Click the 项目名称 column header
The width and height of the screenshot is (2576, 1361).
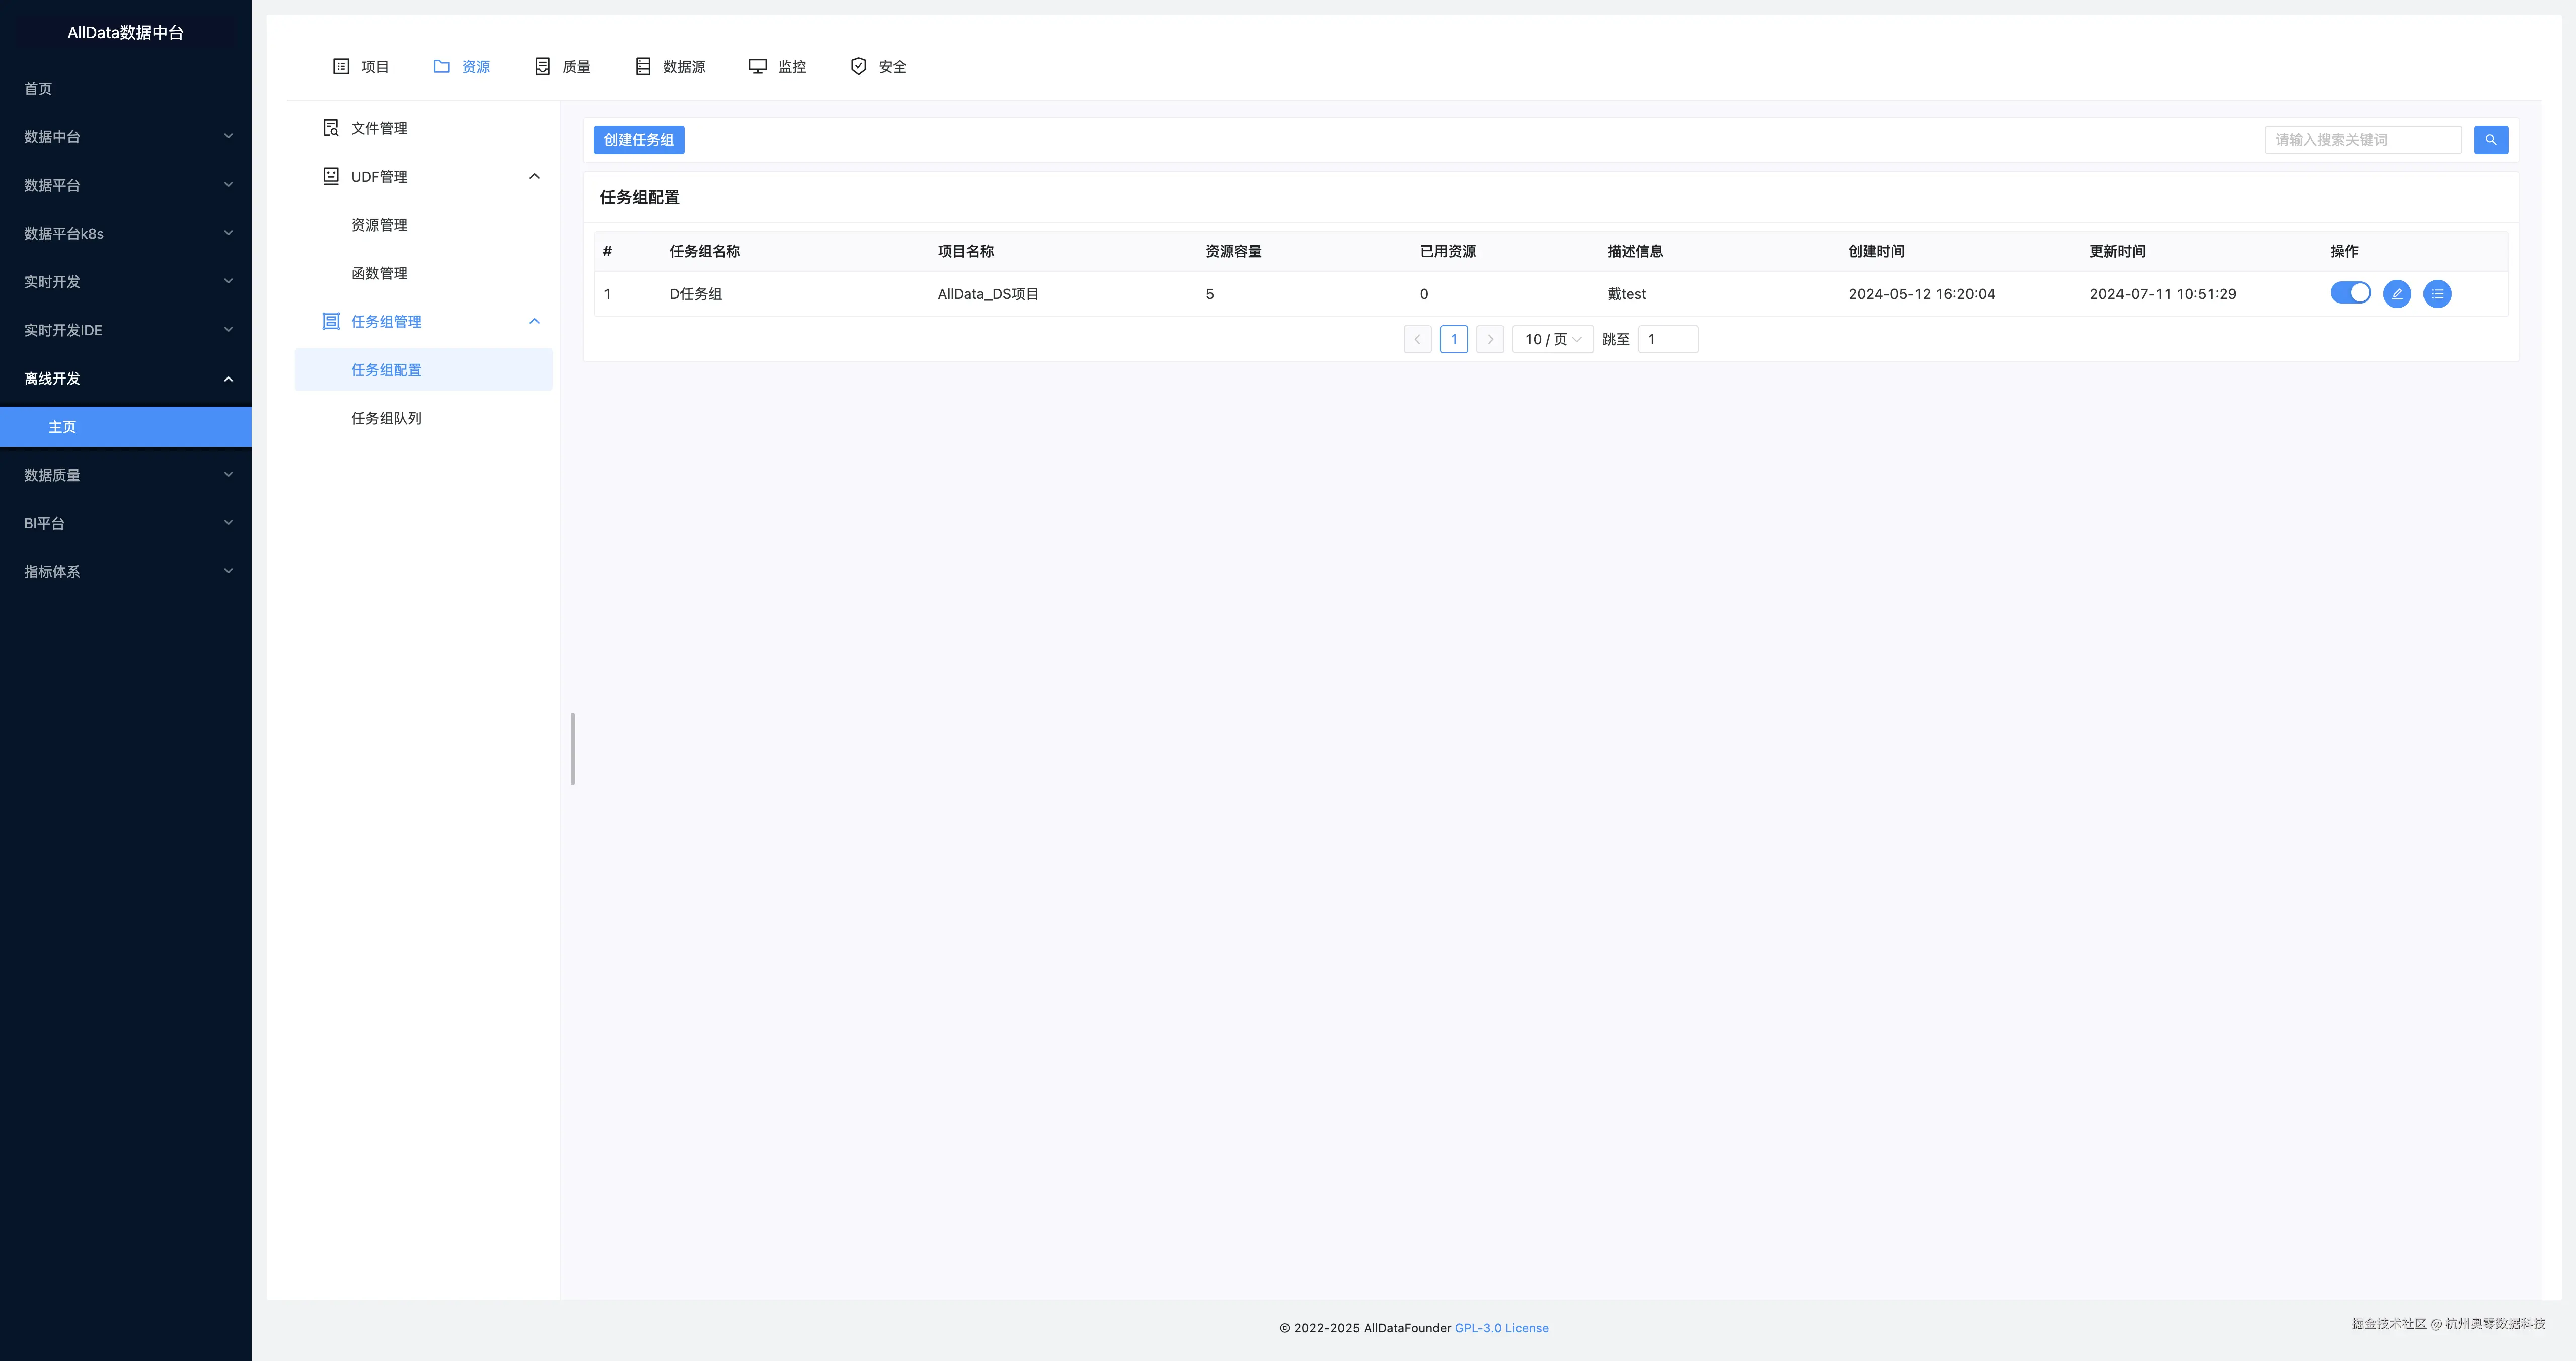tap(966, 251)
